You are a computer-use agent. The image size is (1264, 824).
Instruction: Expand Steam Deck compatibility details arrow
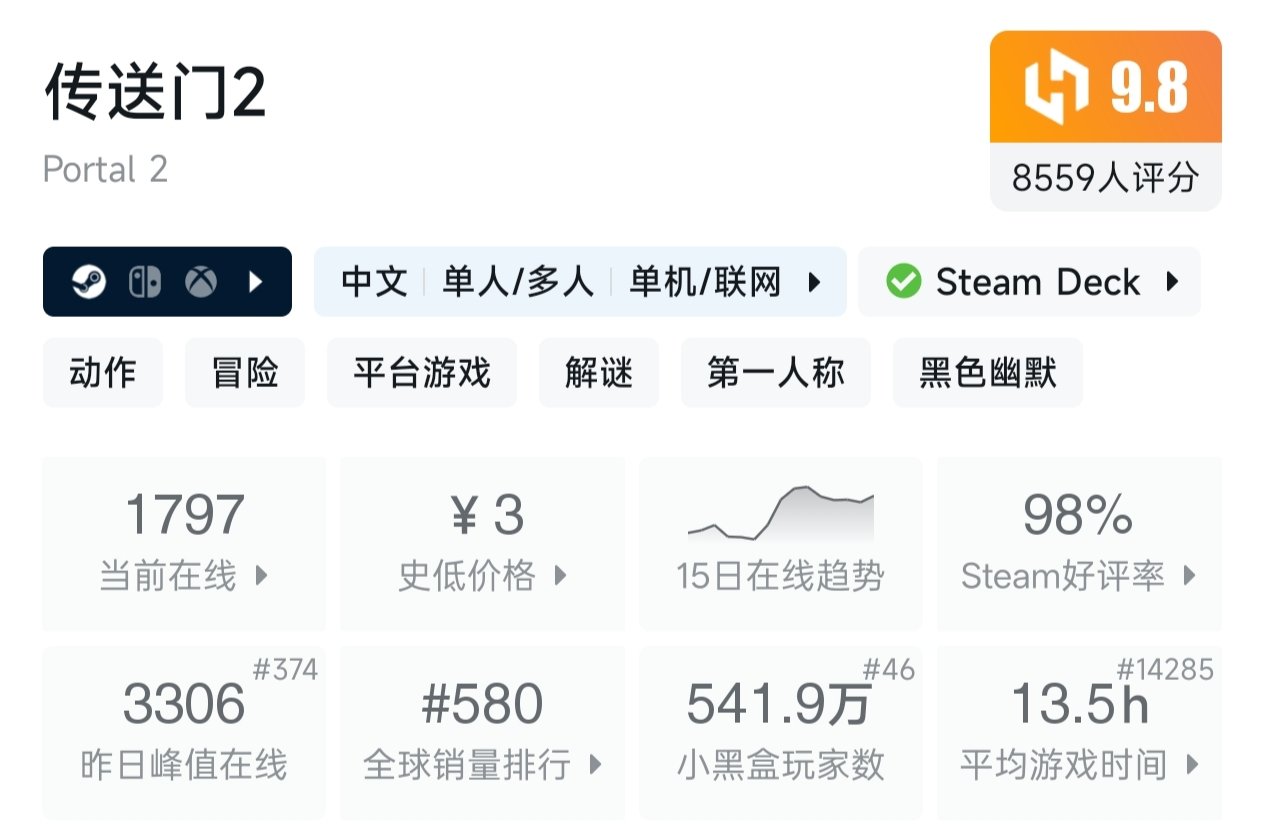[x=1173, y=282]
